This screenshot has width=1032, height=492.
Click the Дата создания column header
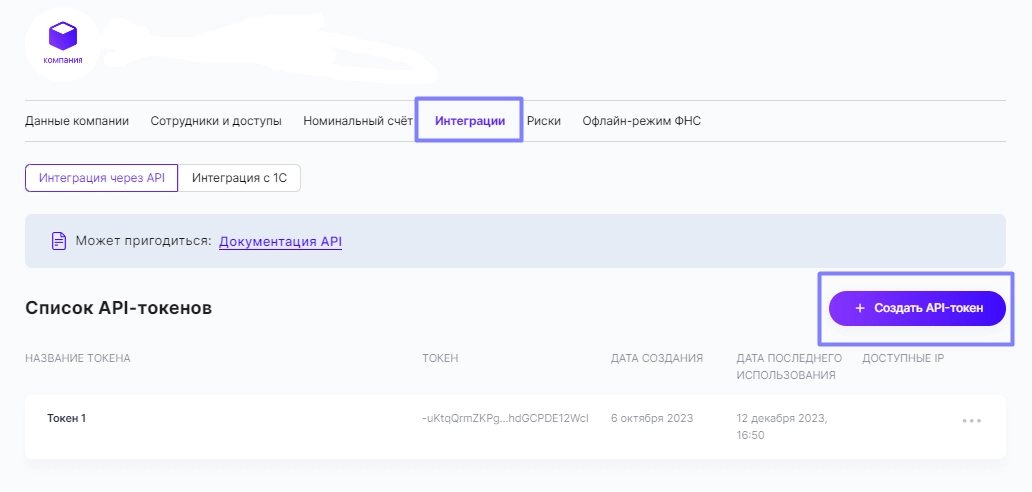(657, 358)
